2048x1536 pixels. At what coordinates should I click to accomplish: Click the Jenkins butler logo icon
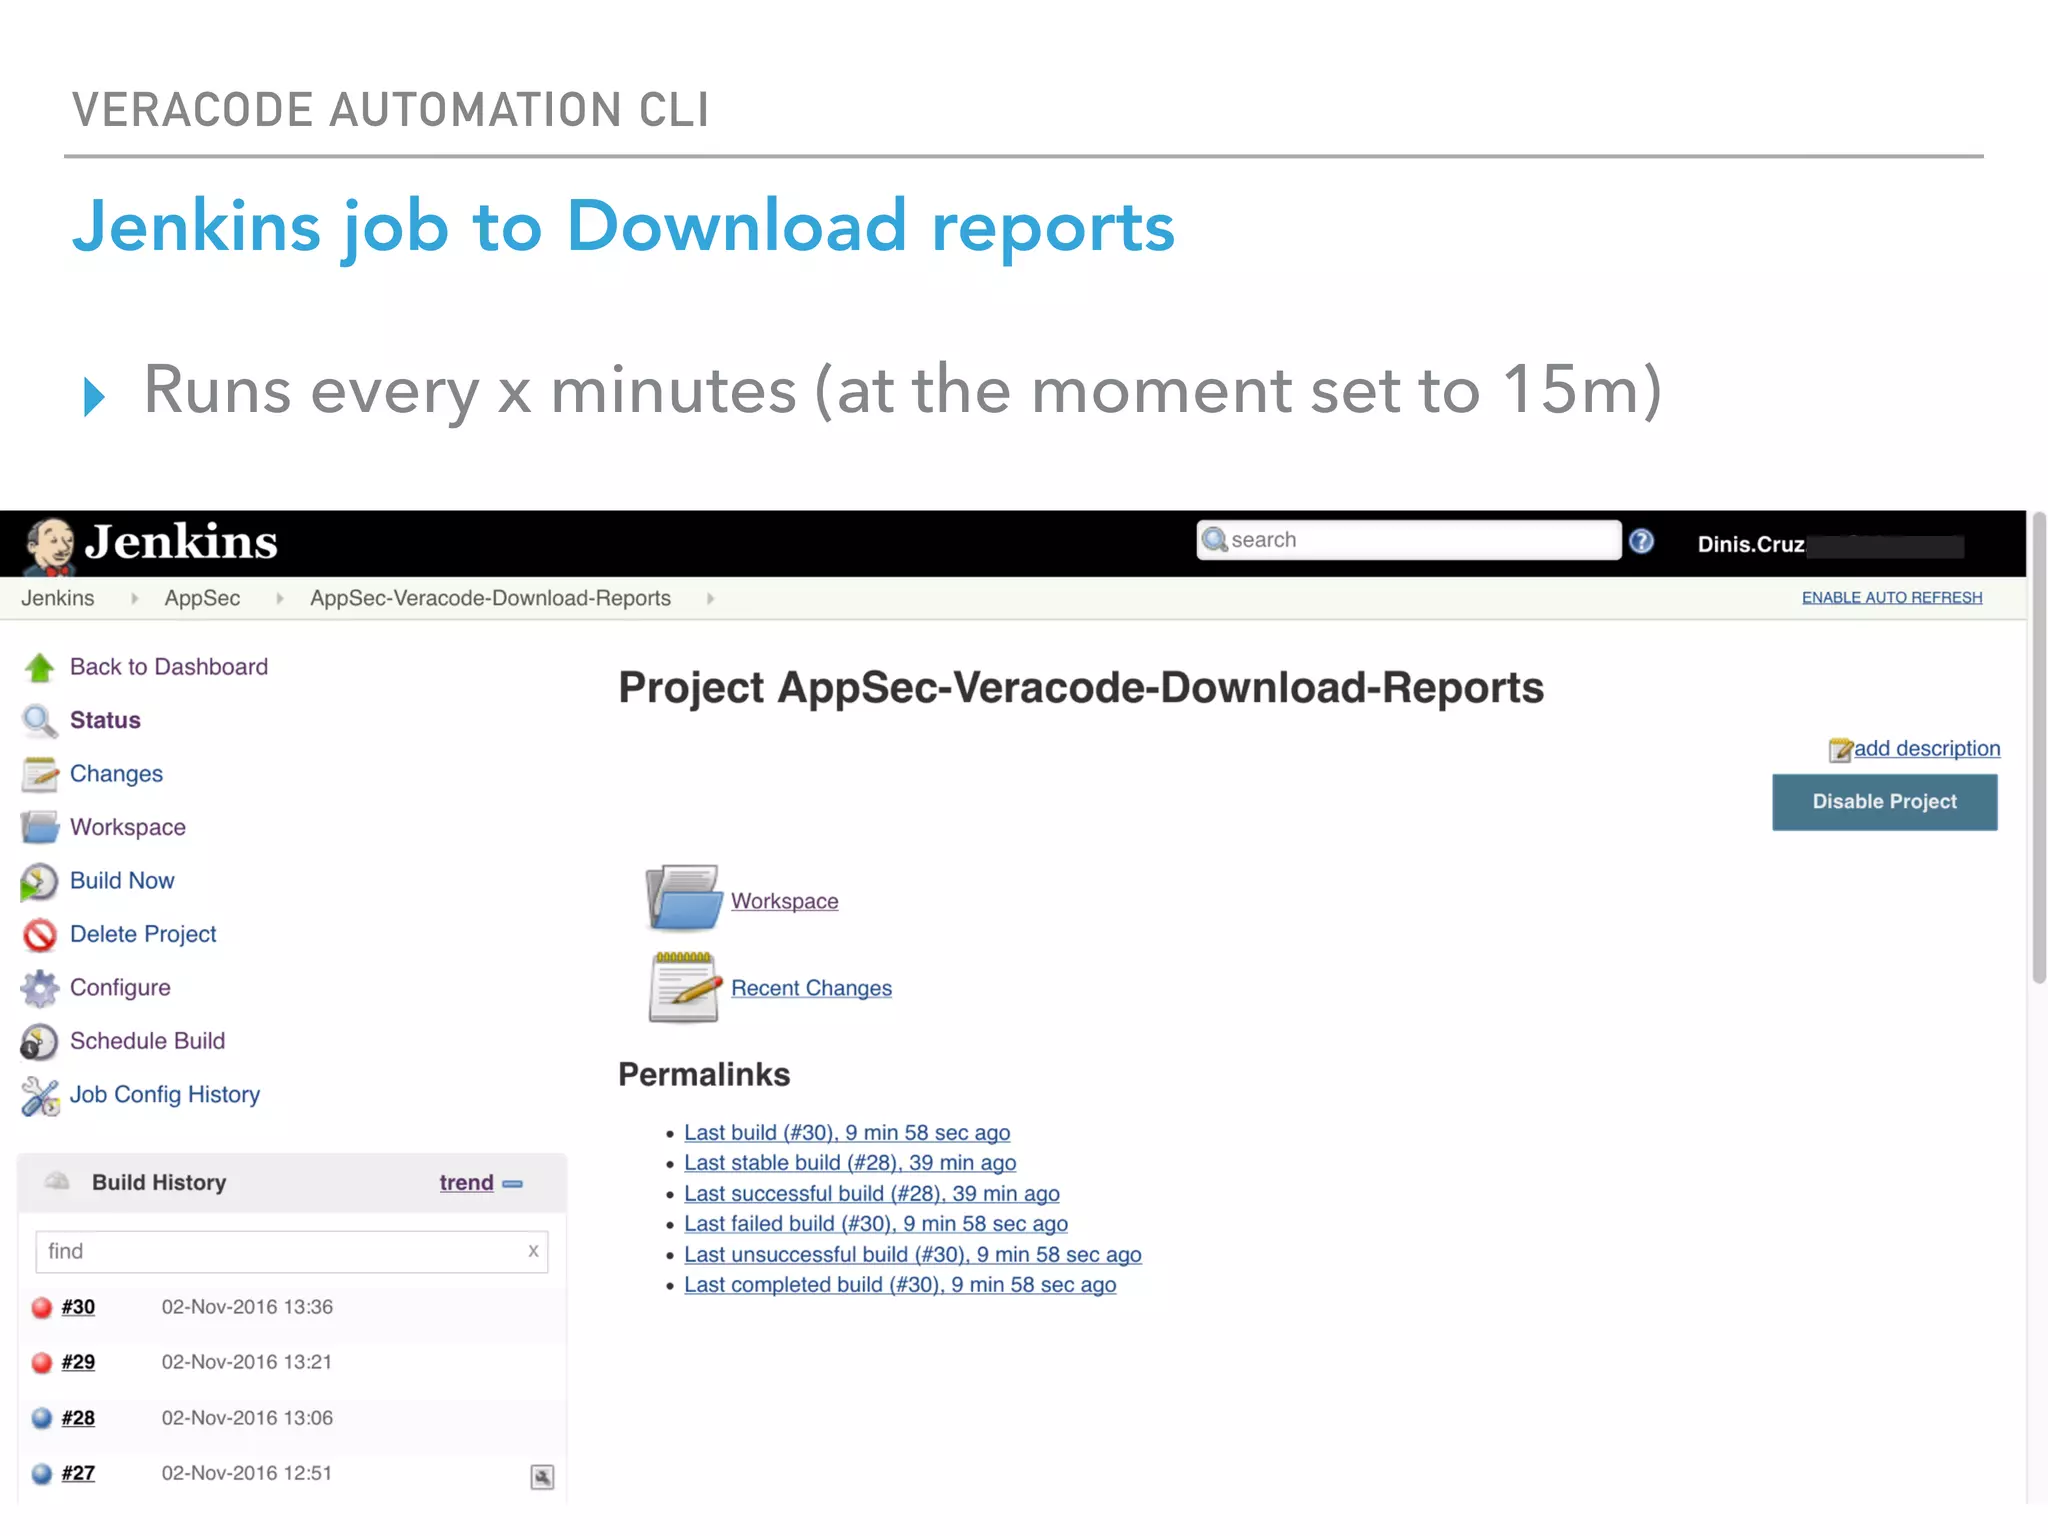[x=50, y=546]
